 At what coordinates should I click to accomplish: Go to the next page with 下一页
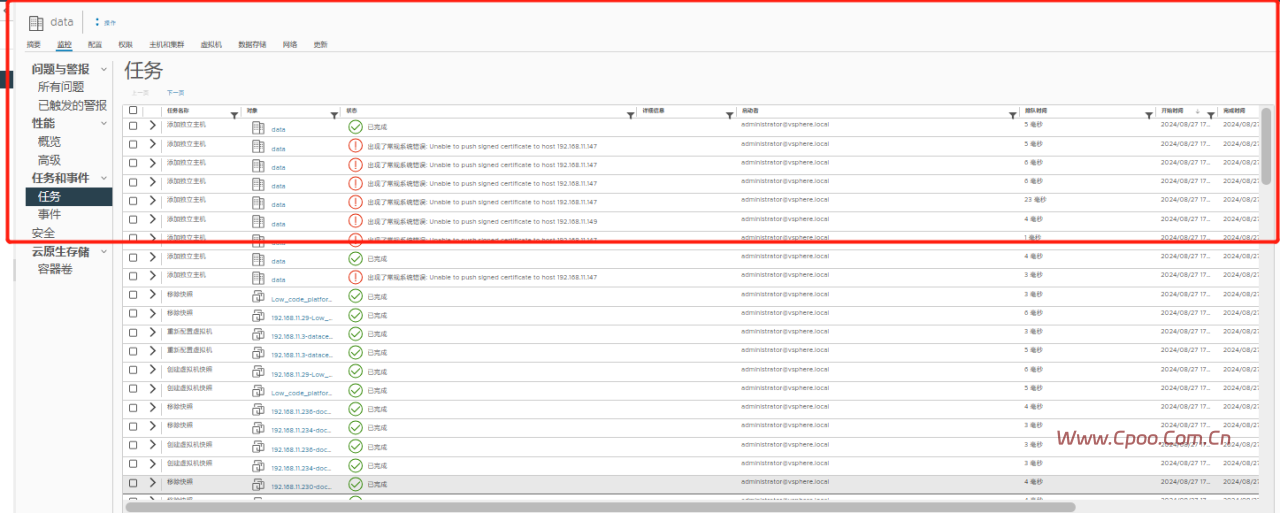(x=175, y=92)
